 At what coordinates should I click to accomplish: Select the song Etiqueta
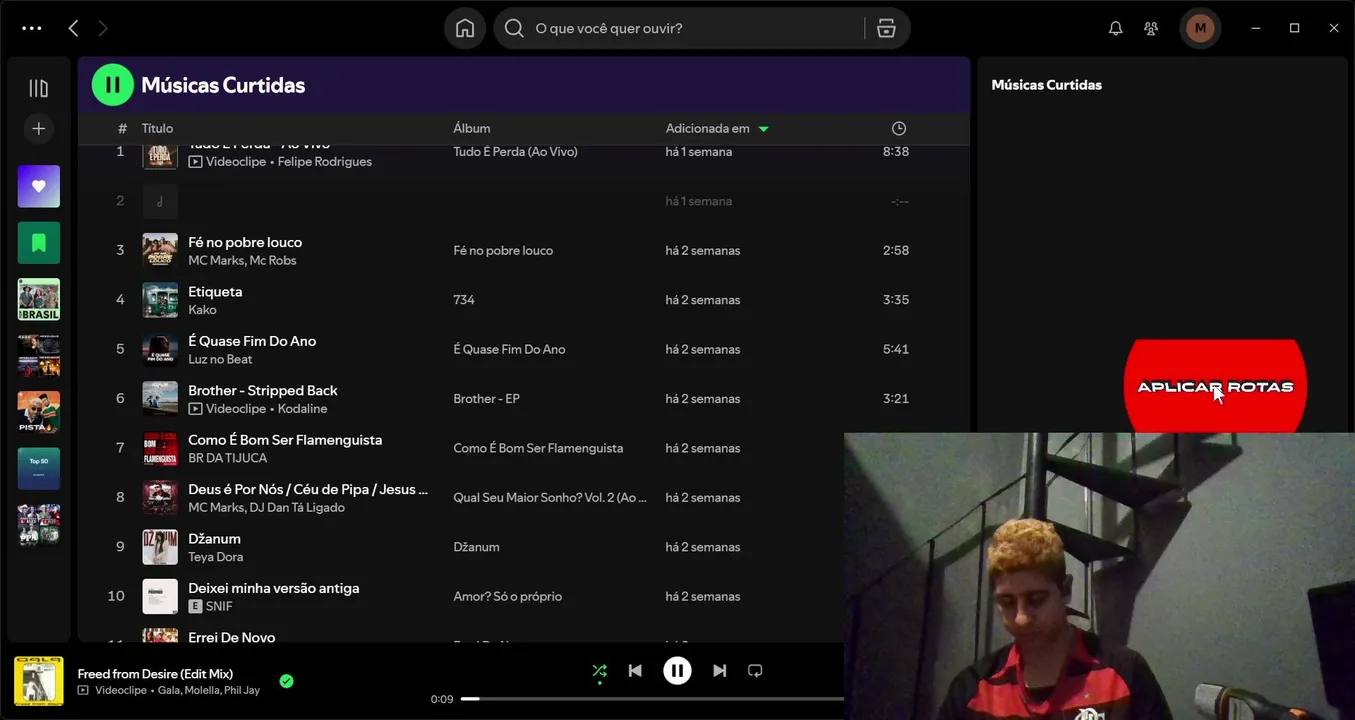pos(215,291)
